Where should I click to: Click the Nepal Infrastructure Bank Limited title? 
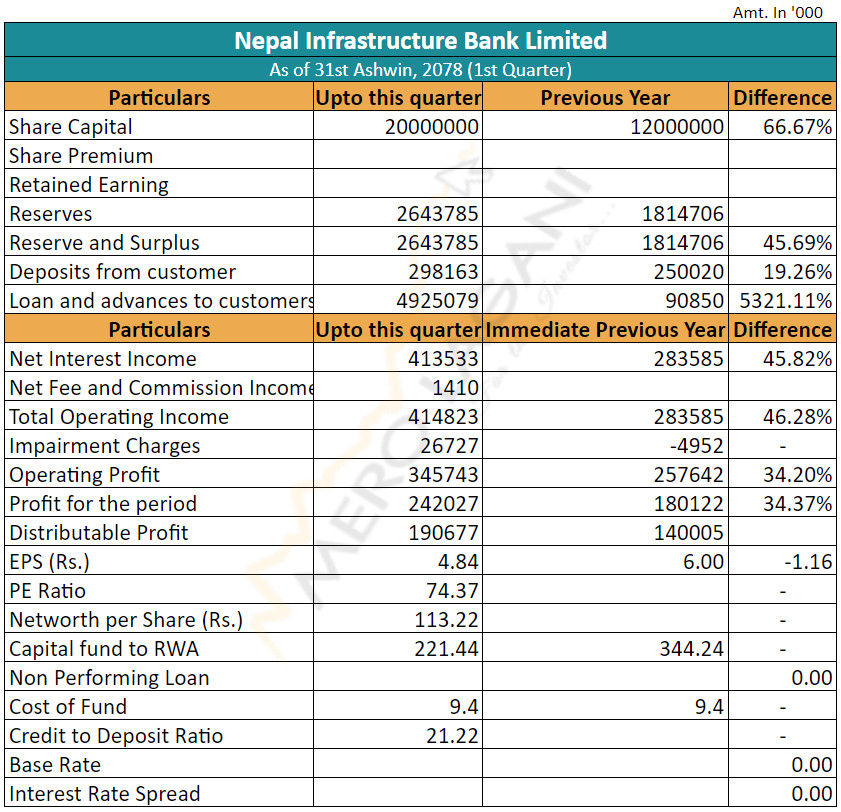420,41
